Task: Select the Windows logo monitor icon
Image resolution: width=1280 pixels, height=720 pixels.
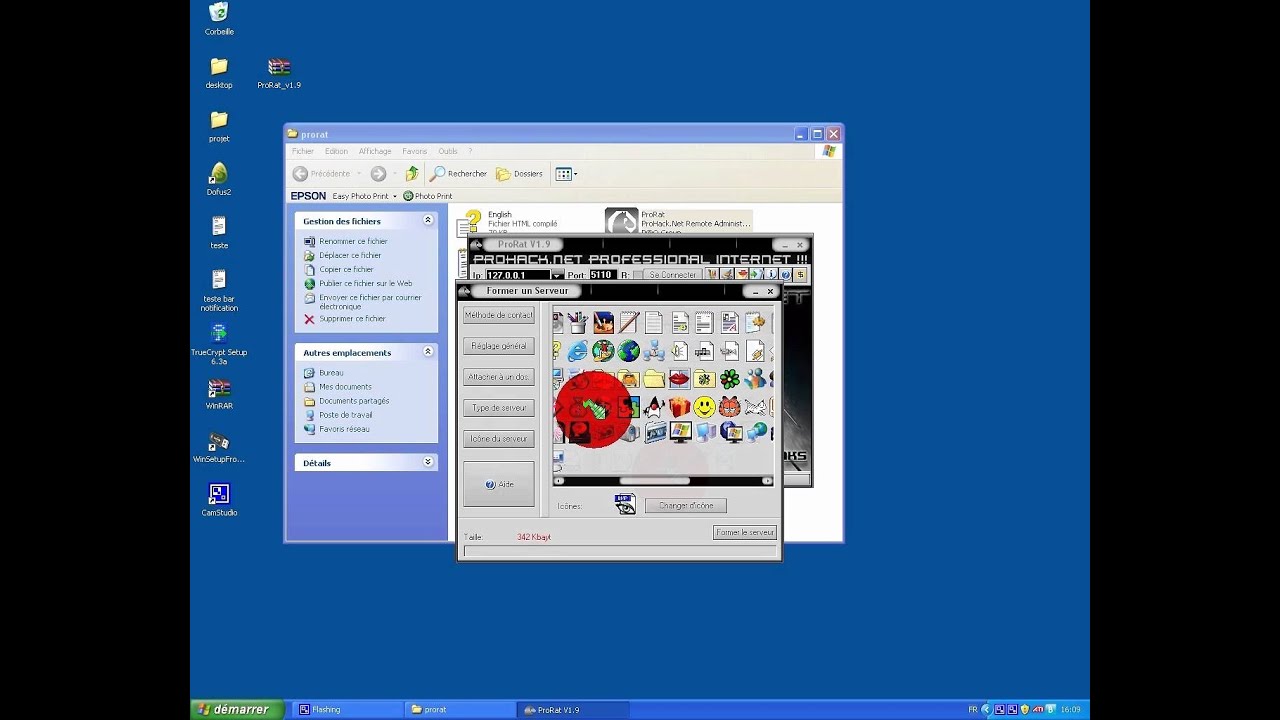Action: pos(680,432)
